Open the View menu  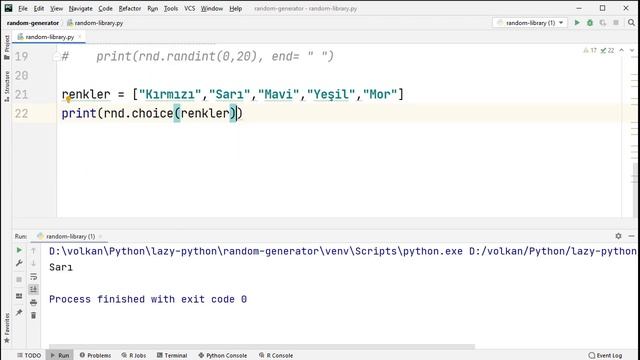(x=56, y=8)
